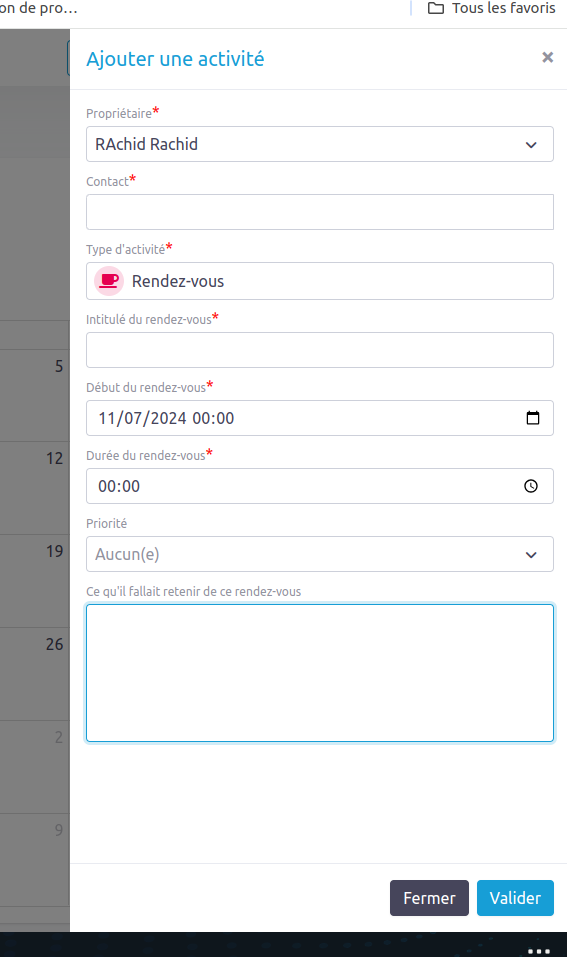
Task: Open calendar picker for Début du rendez-vous
Action: (x=532, y=418)
